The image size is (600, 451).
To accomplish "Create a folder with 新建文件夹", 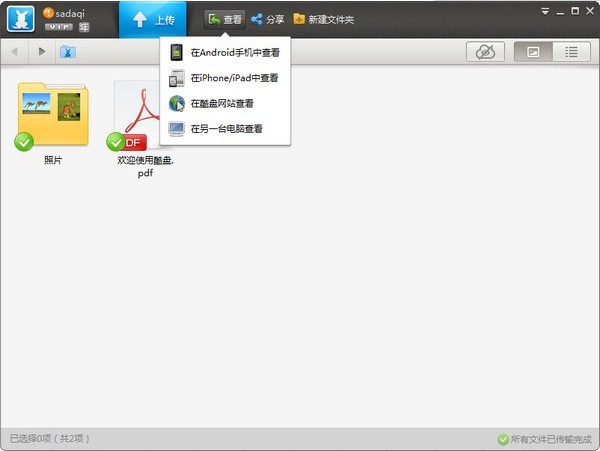I will point(323,19).
